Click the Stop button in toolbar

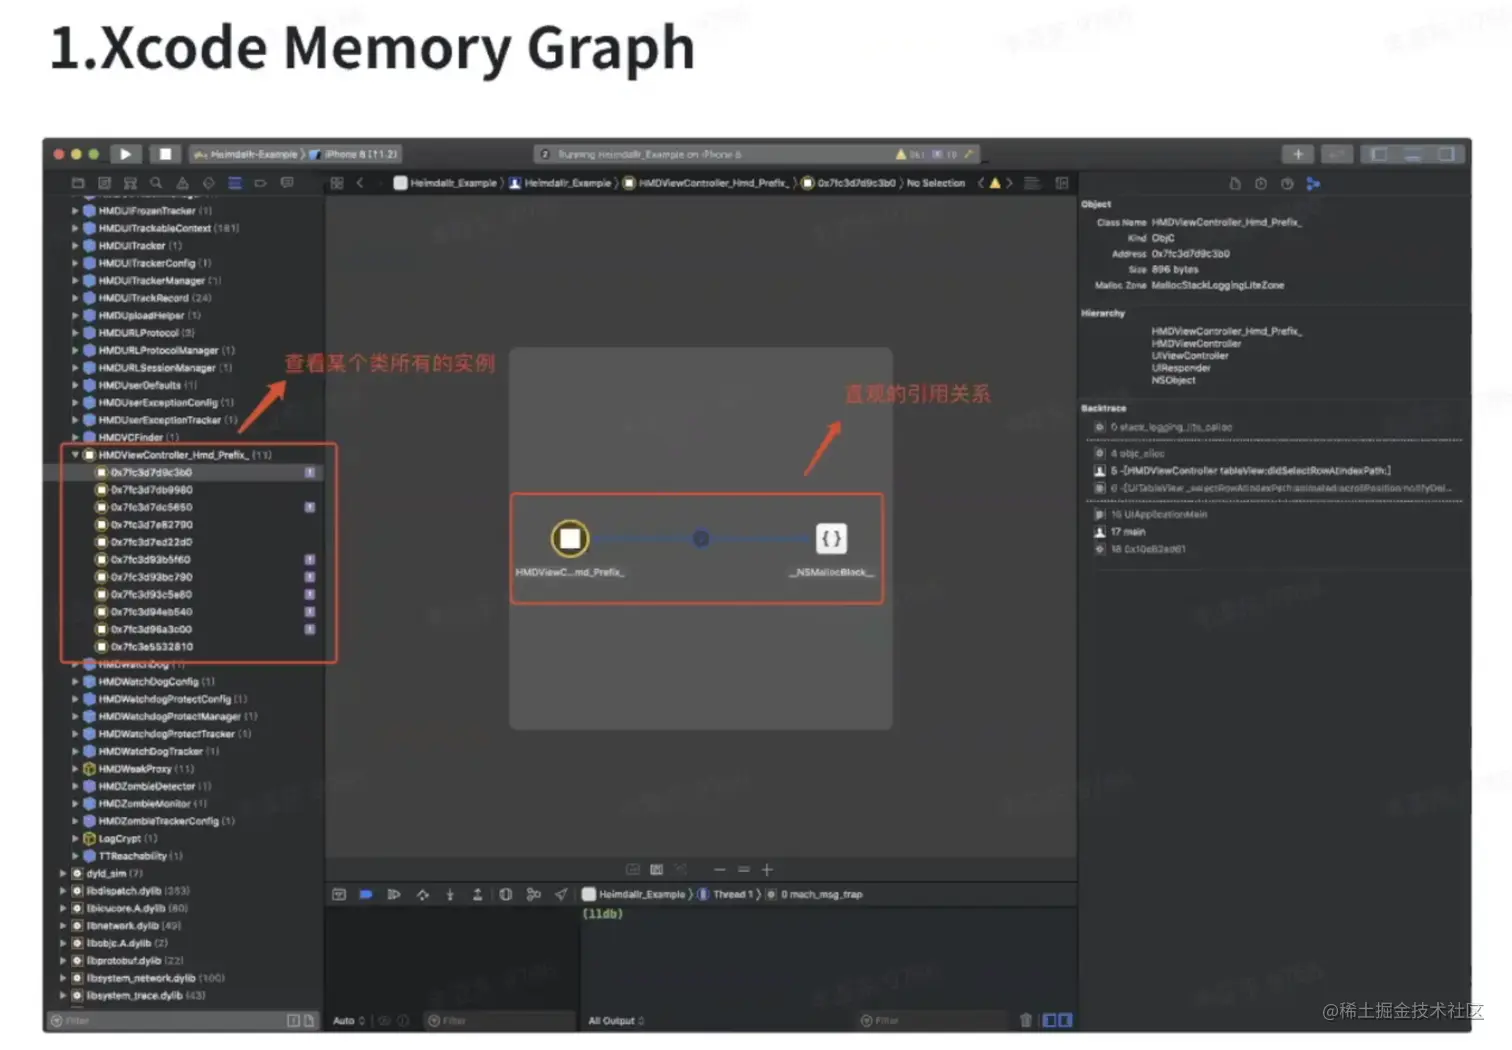[x=165, y=154]
